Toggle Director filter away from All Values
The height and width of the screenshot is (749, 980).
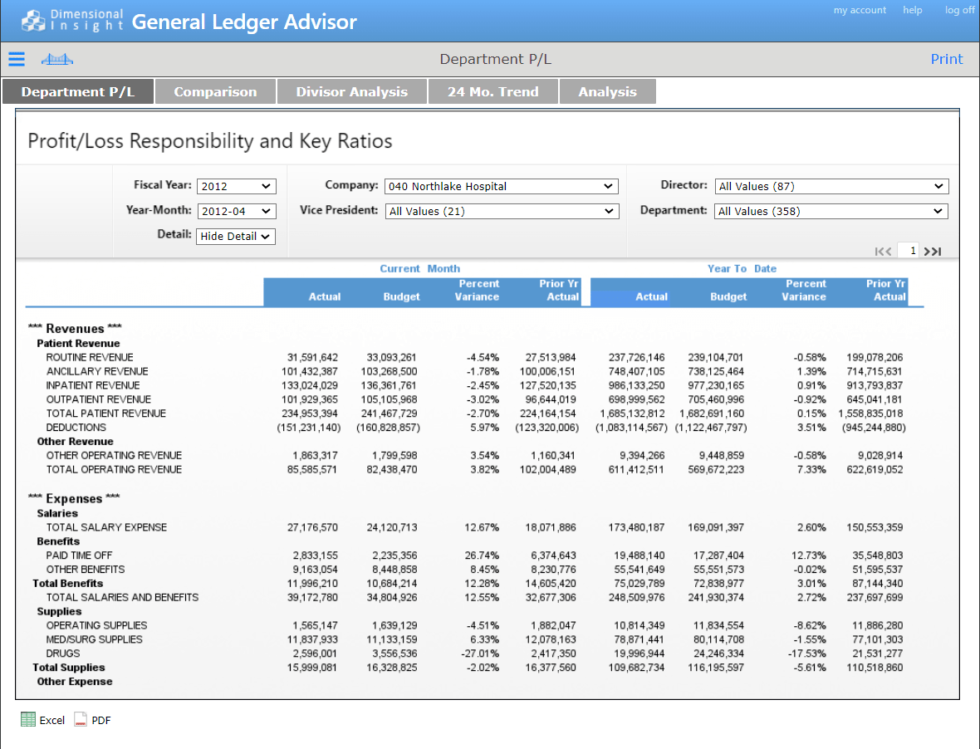click(832, 186)
